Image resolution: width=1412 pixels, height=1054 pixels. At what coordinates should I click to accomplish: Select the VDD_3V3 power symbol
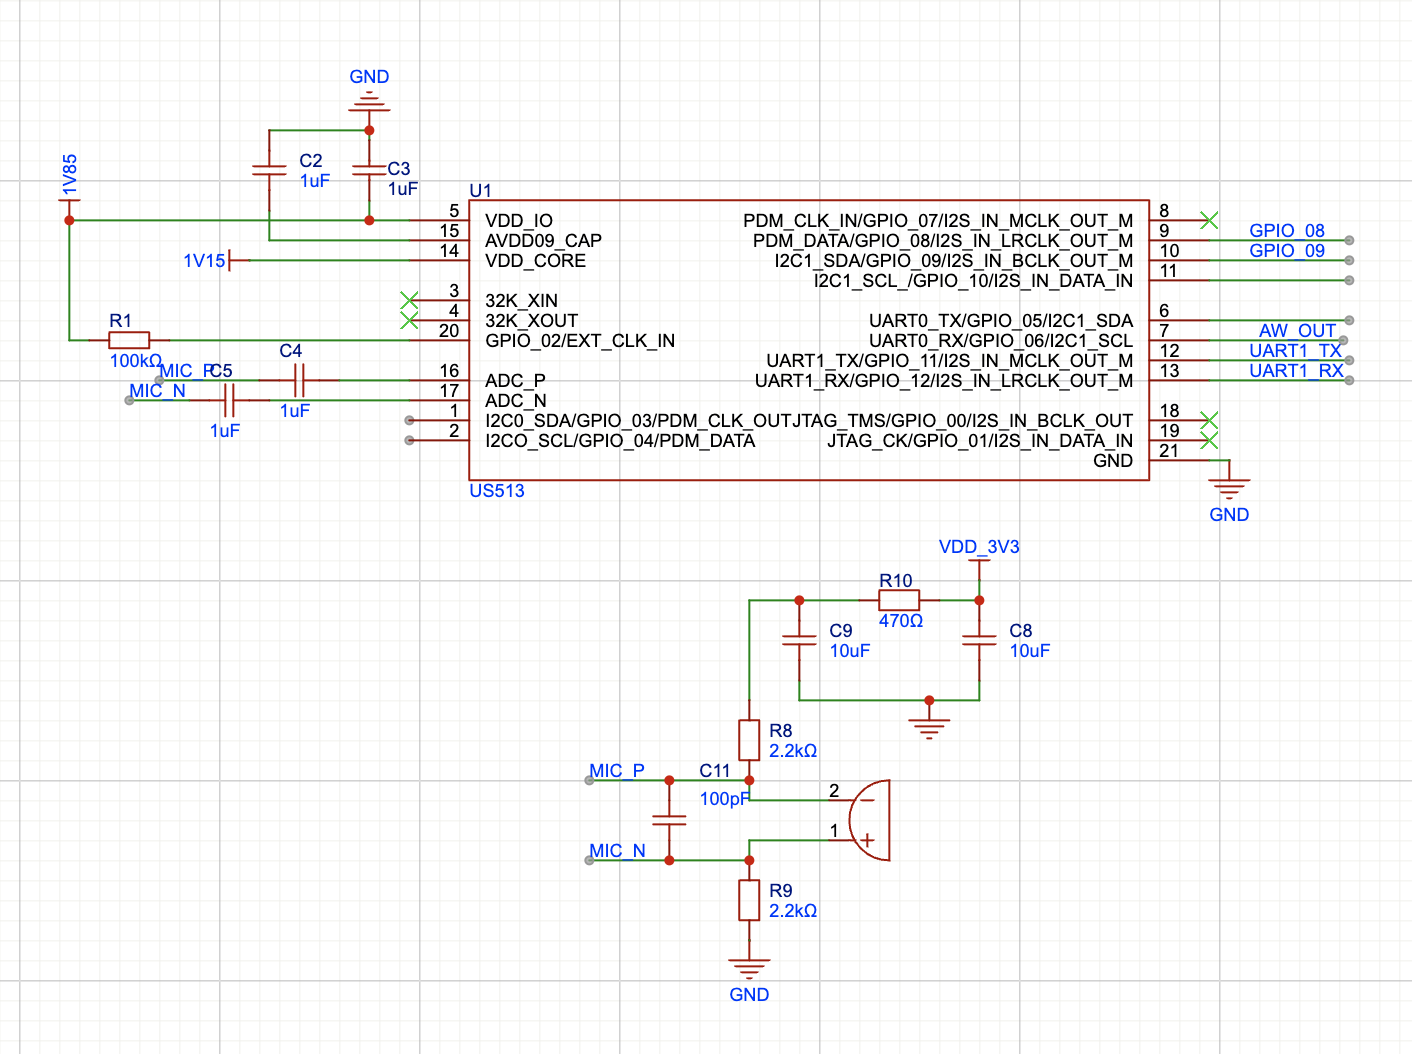point(979,547)
